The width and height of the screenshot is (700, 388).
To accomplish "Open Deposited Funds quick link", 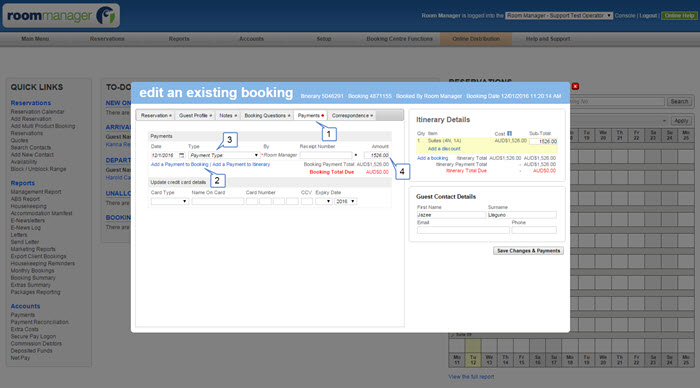I will (31, 350).
